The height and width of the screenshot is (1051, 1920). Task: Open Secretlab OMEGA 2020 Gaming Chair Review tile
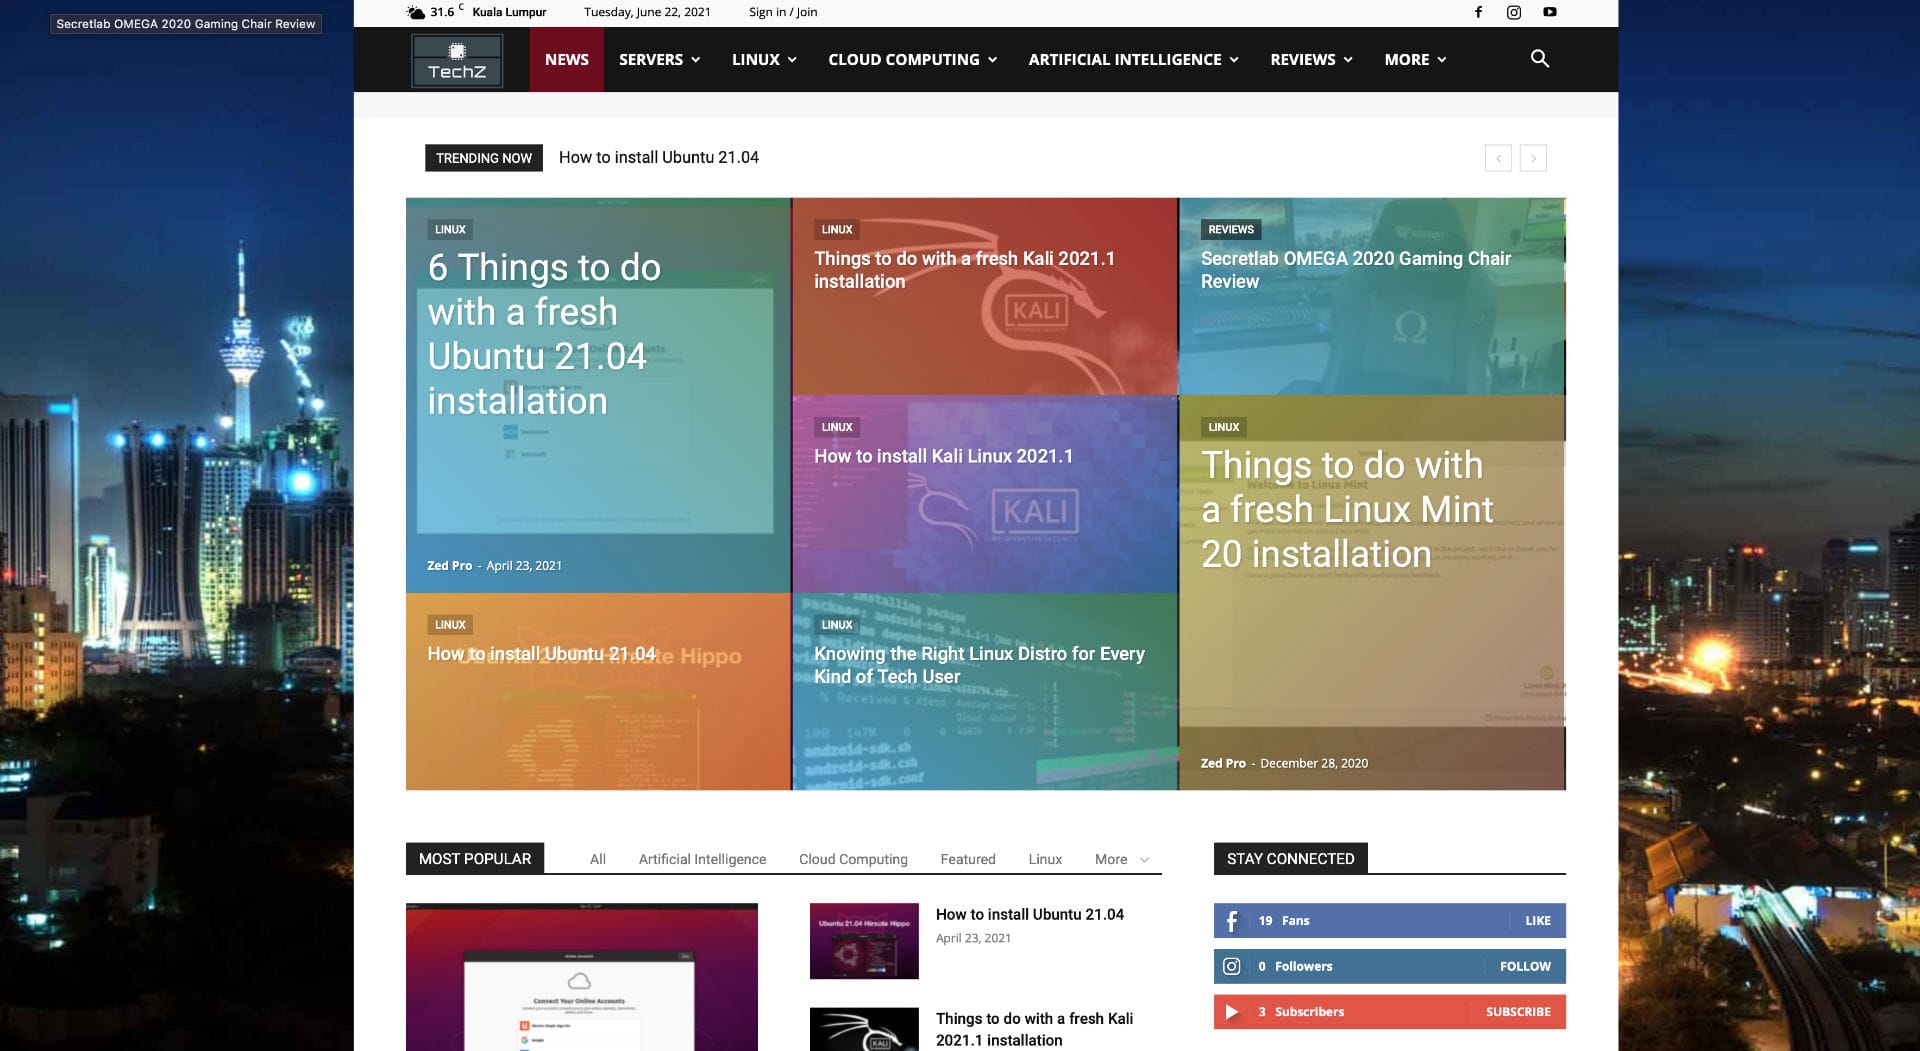tap(1355, 270)
